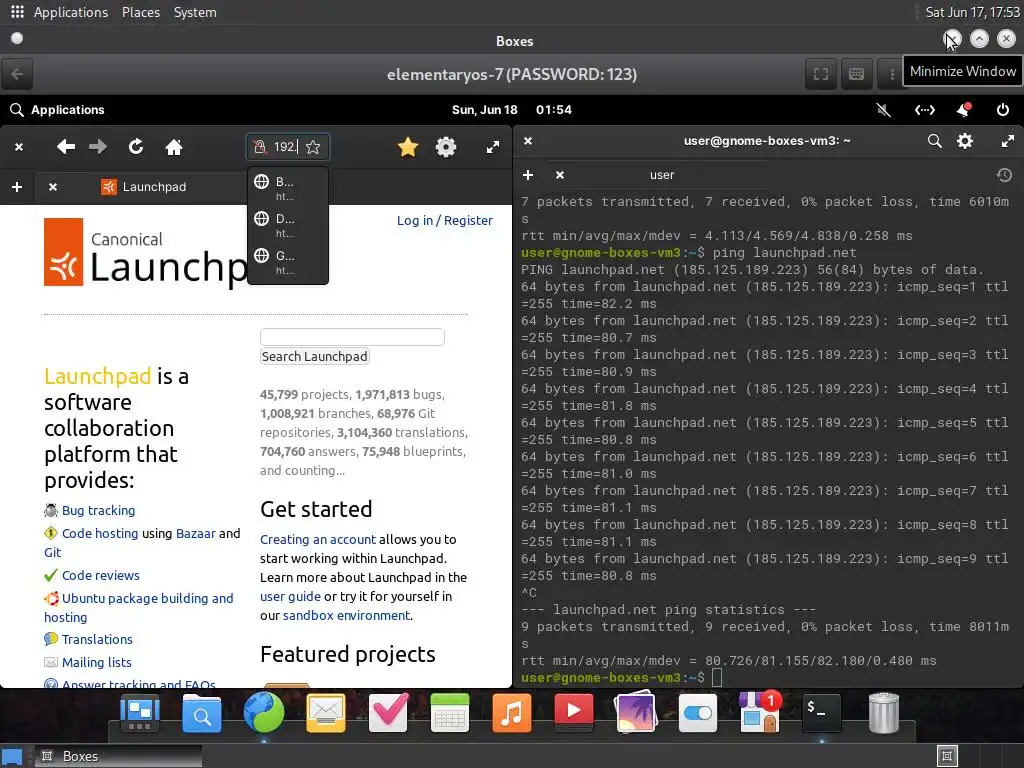Viewport: 1024px width, 768px height.
Task: Bookmark page with the URL bar star
Action: pos(313,147)
